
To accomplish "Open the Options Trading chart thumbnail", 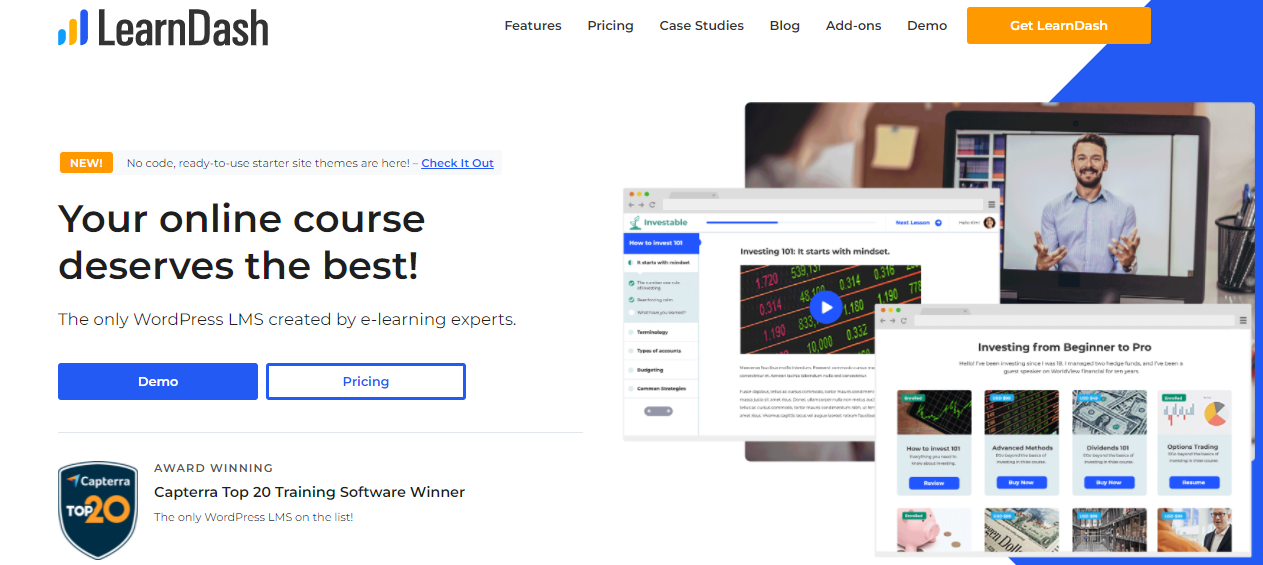I will [x=1194, y=412].
